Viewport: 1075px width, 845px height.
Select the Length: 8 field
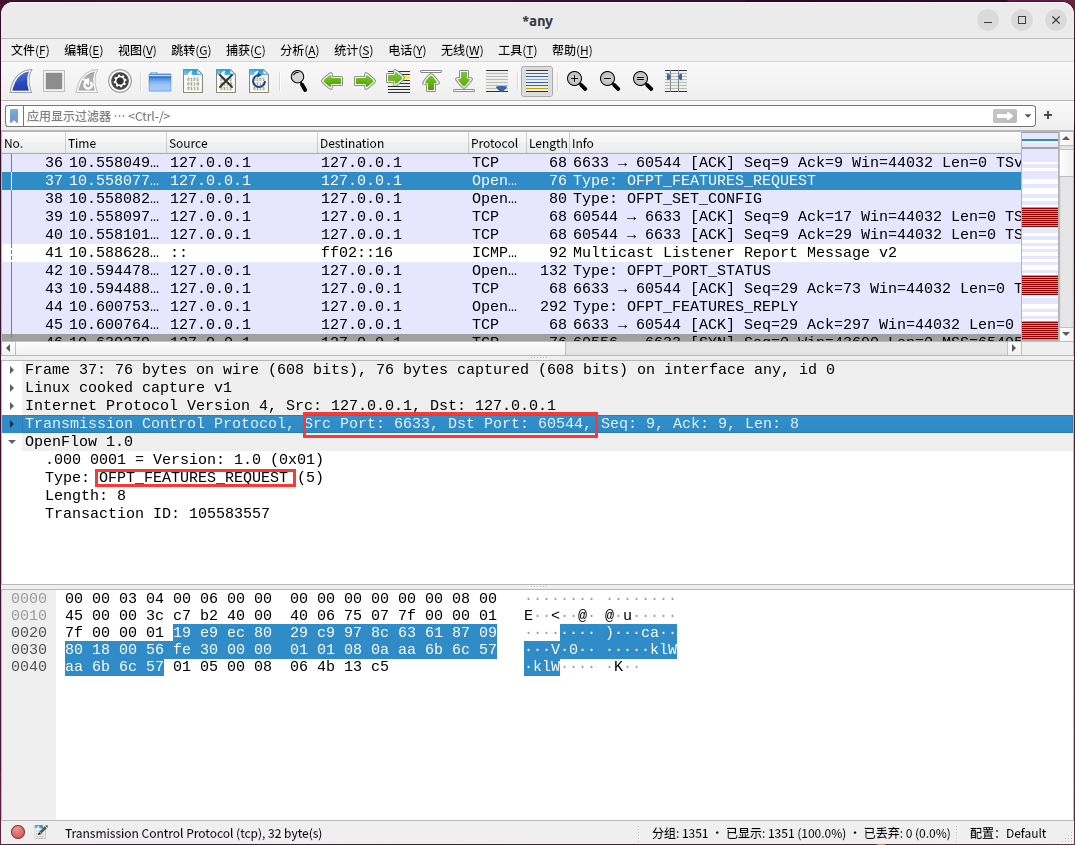click(x=85, y=495)
